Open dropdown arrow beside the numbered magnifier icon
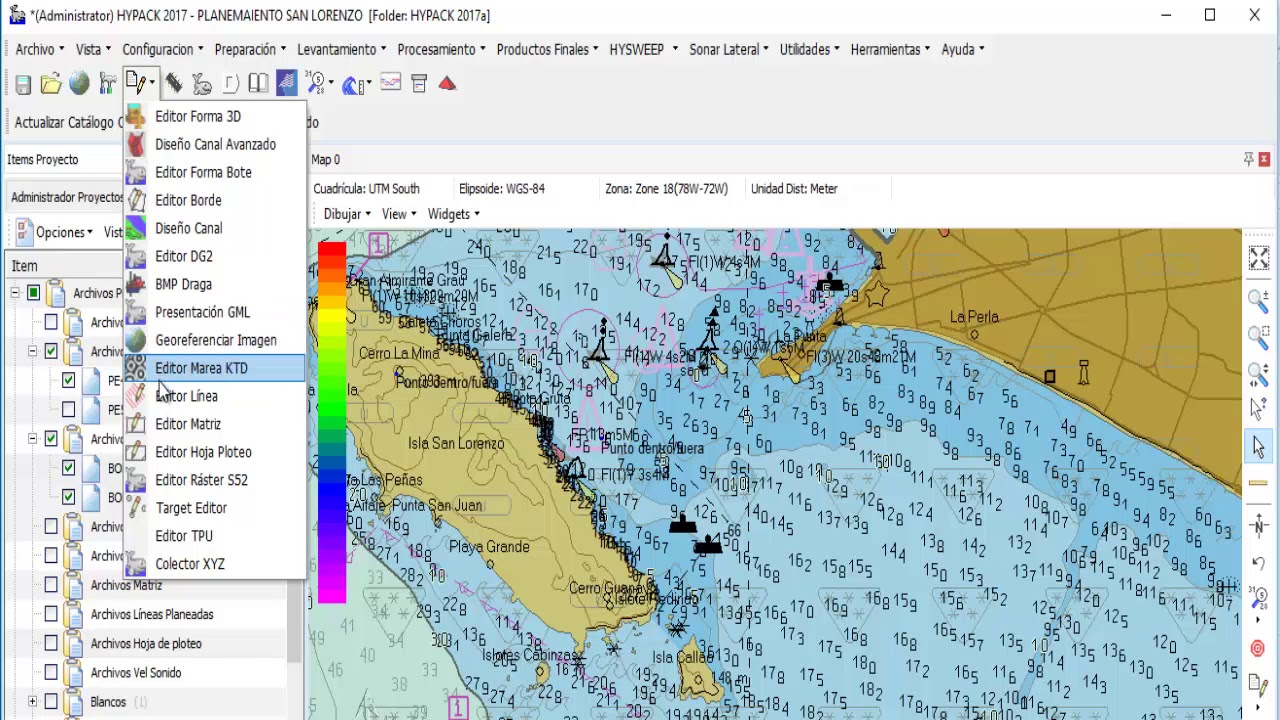Viewport: 1280px width, 720px height. [x=331, y=85]
